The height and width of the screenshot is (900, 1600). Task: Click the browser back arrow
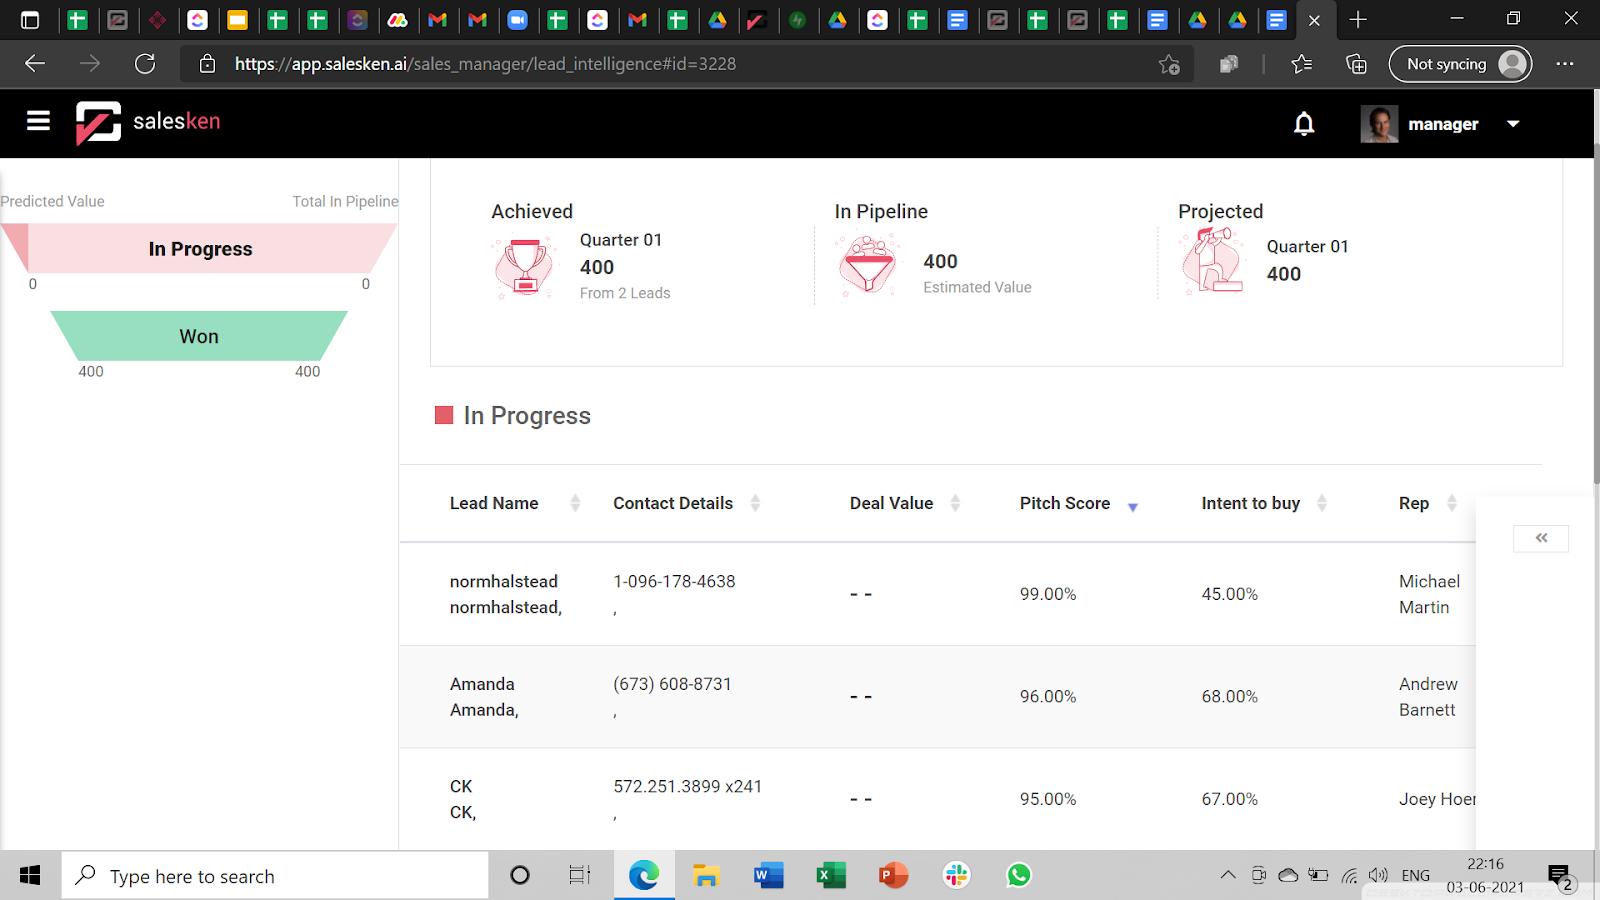click(x=35, y=64)
